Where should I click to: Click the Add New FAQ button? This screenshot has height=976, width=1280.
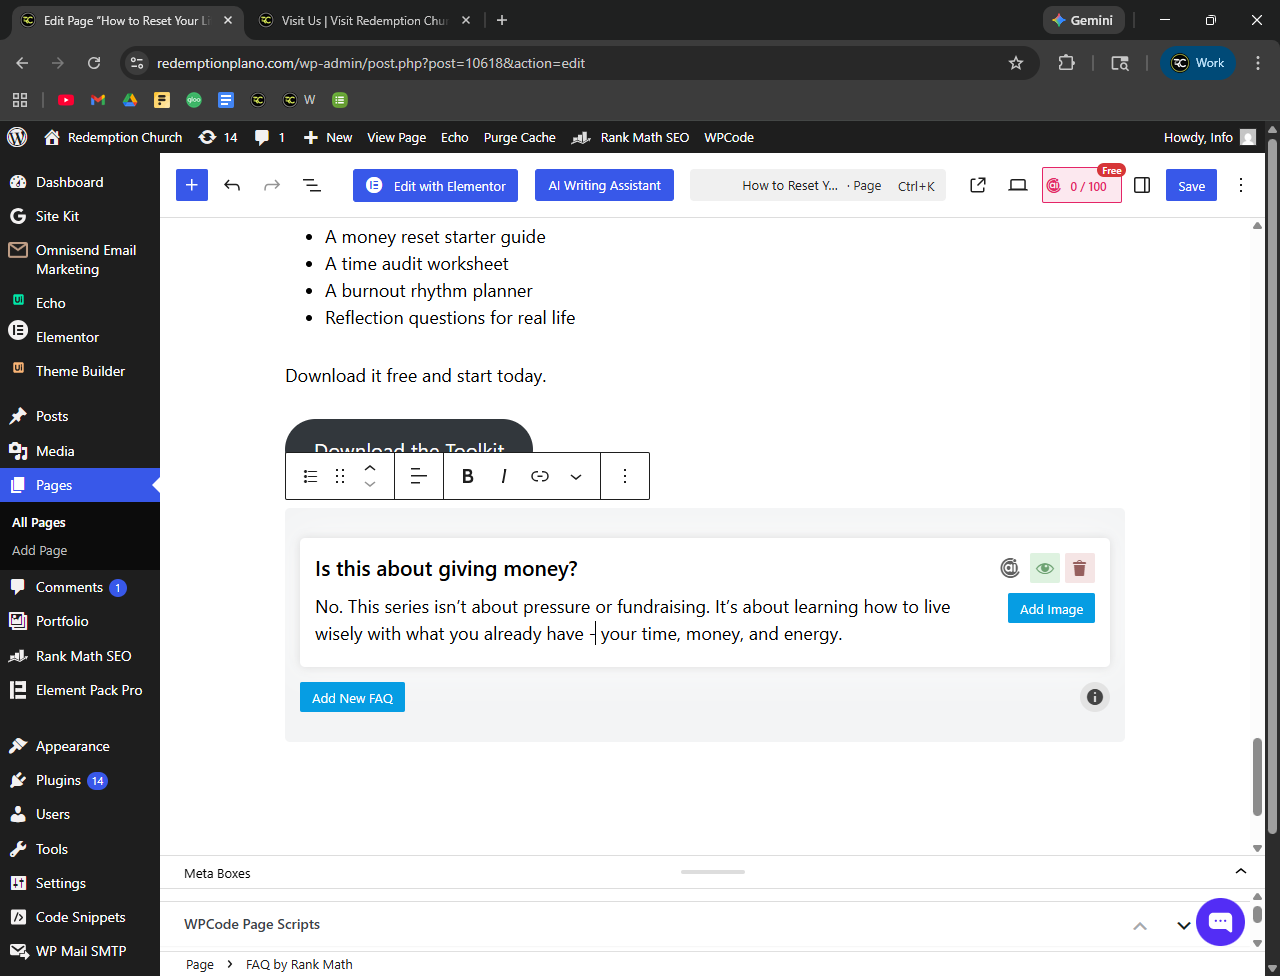coord(352,698)
